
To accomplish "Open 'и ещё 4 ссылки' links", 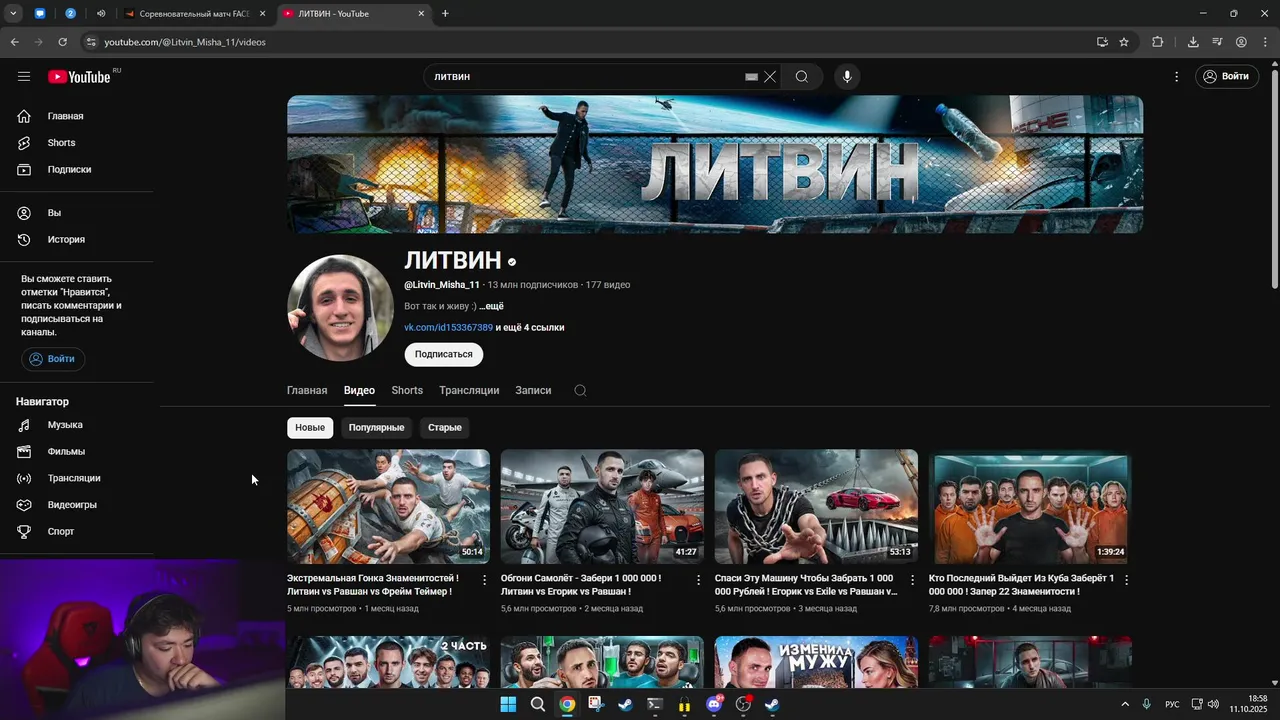I will click(530, 328).
